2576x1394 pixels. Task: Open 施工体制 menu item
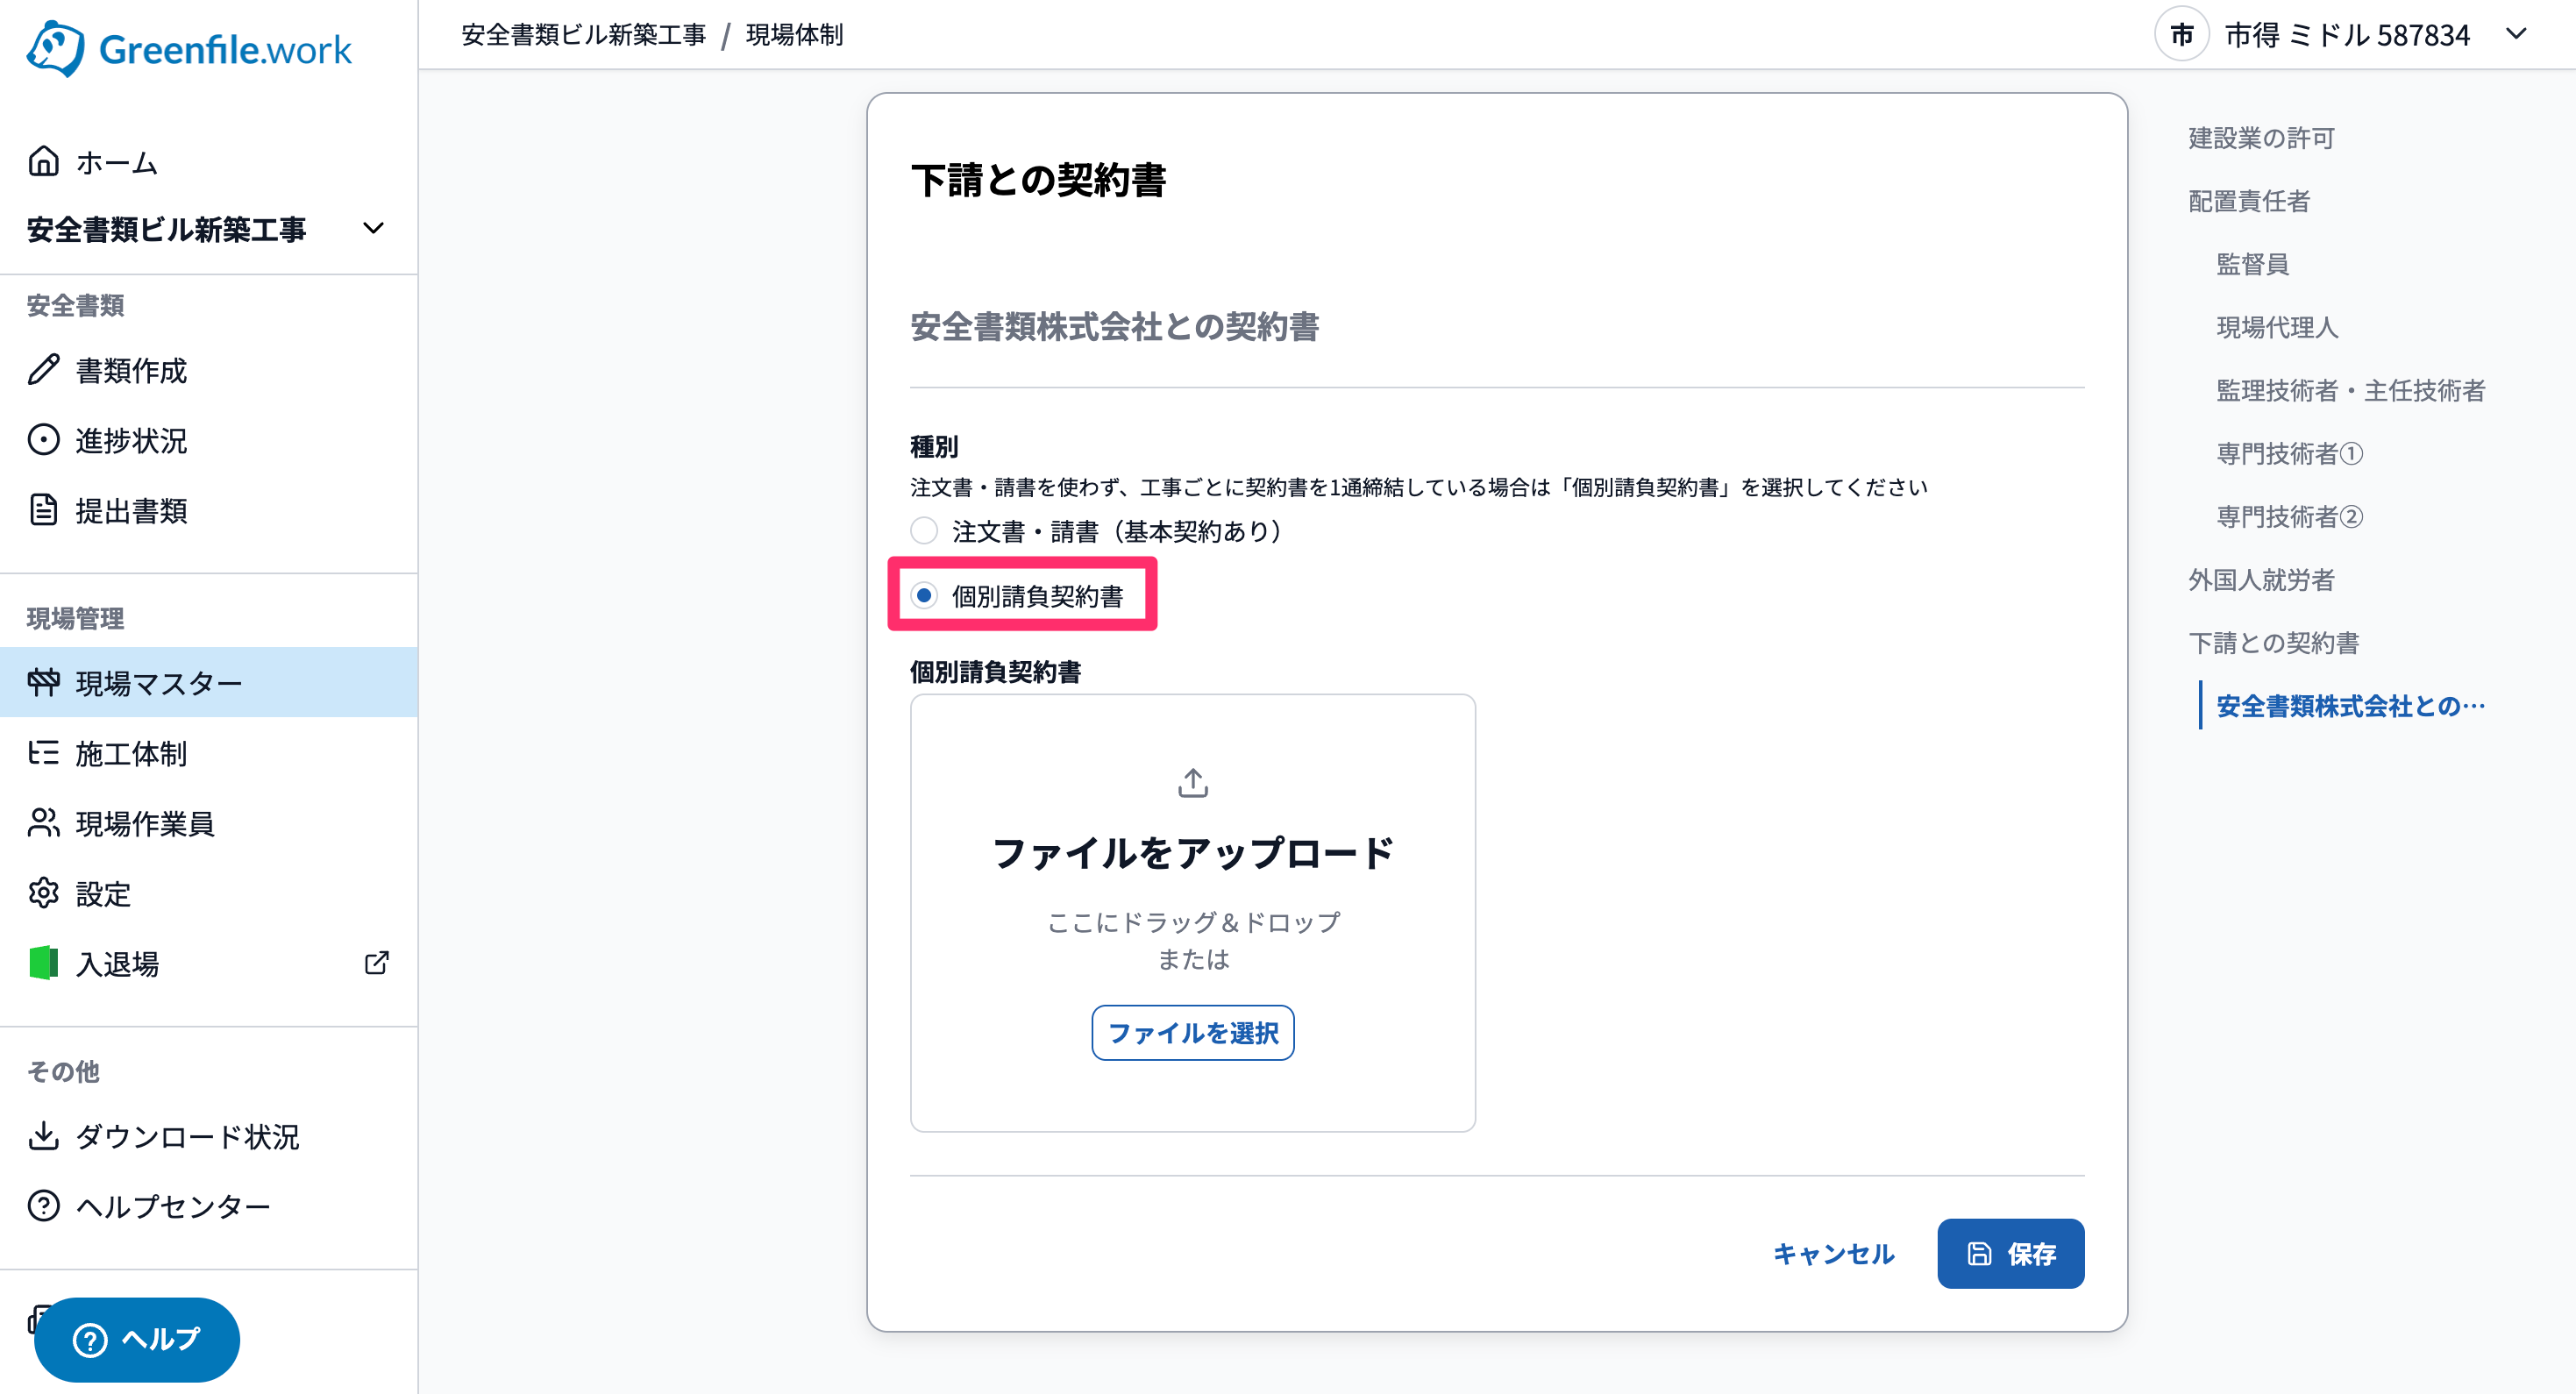point(208,754)
